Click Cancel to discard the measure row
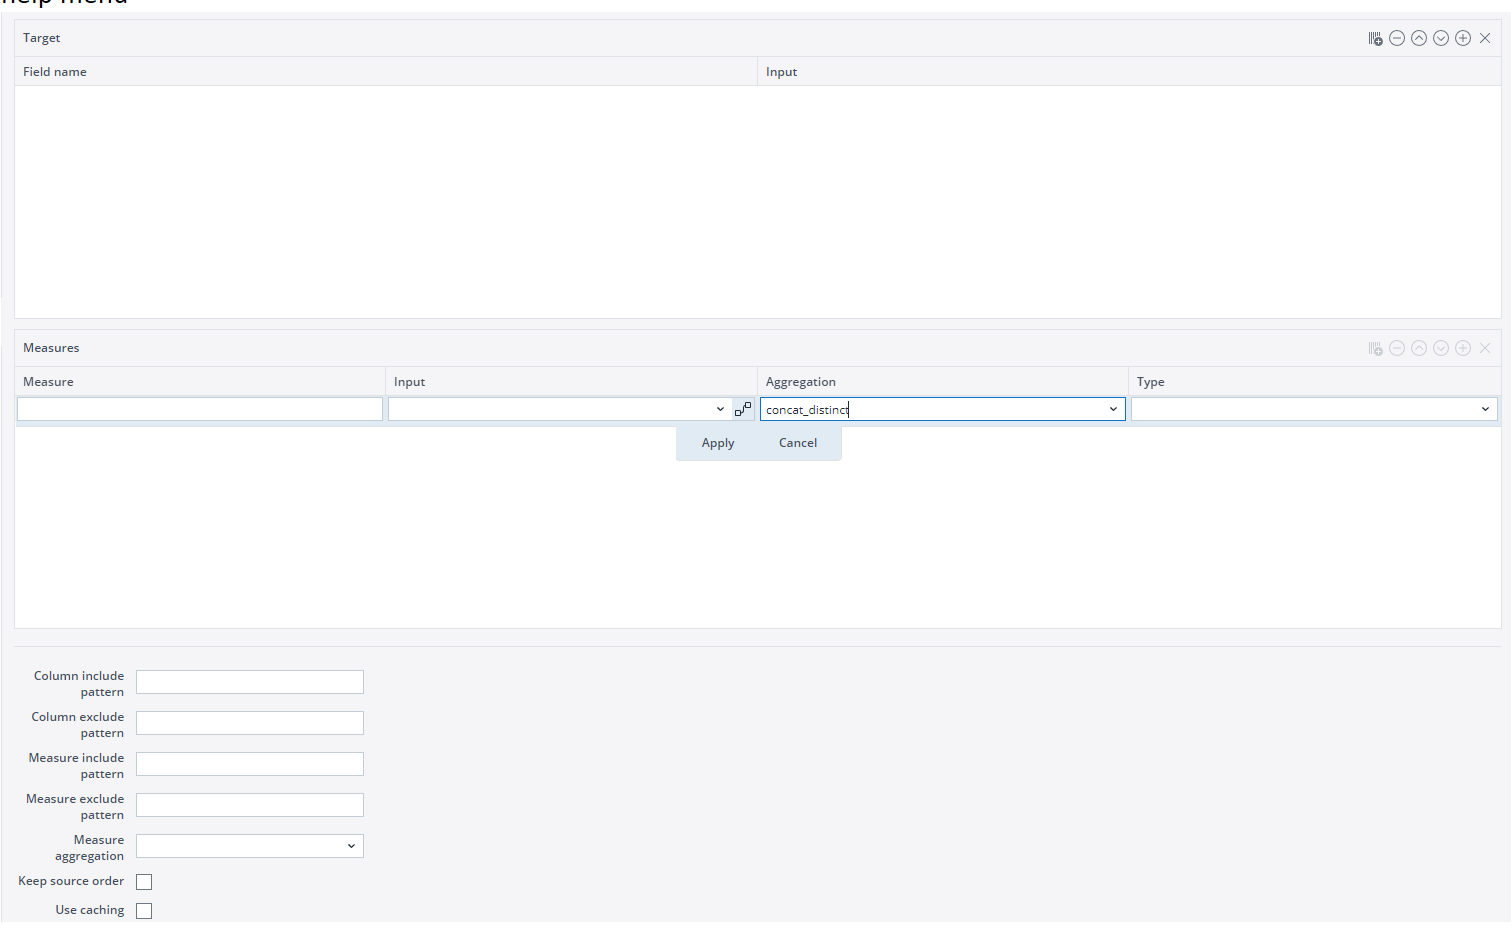This screenshot has width=1512, height=930. (x=798, y=443)
